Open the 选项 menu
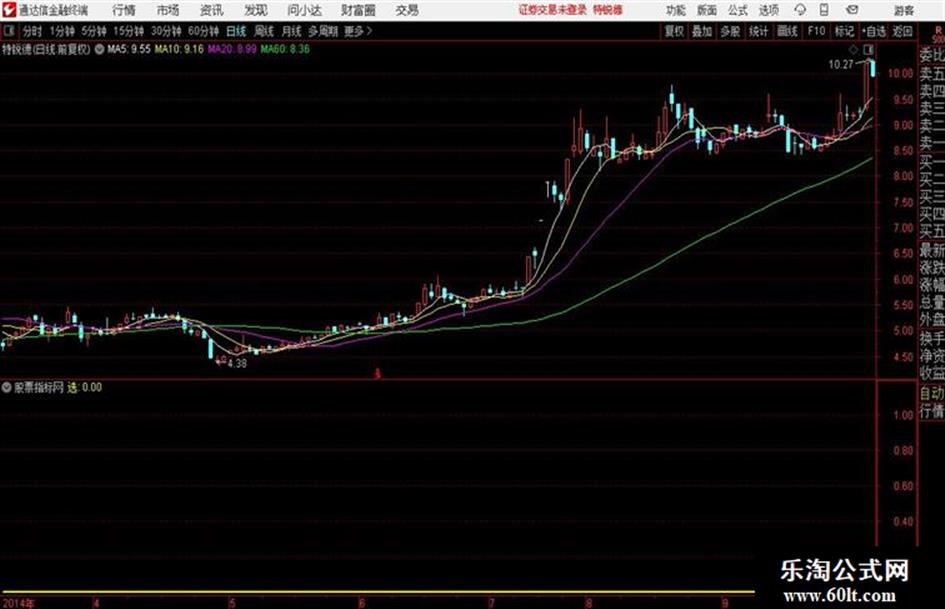This screenshot has width=945, height=609. tap(768, 10)
